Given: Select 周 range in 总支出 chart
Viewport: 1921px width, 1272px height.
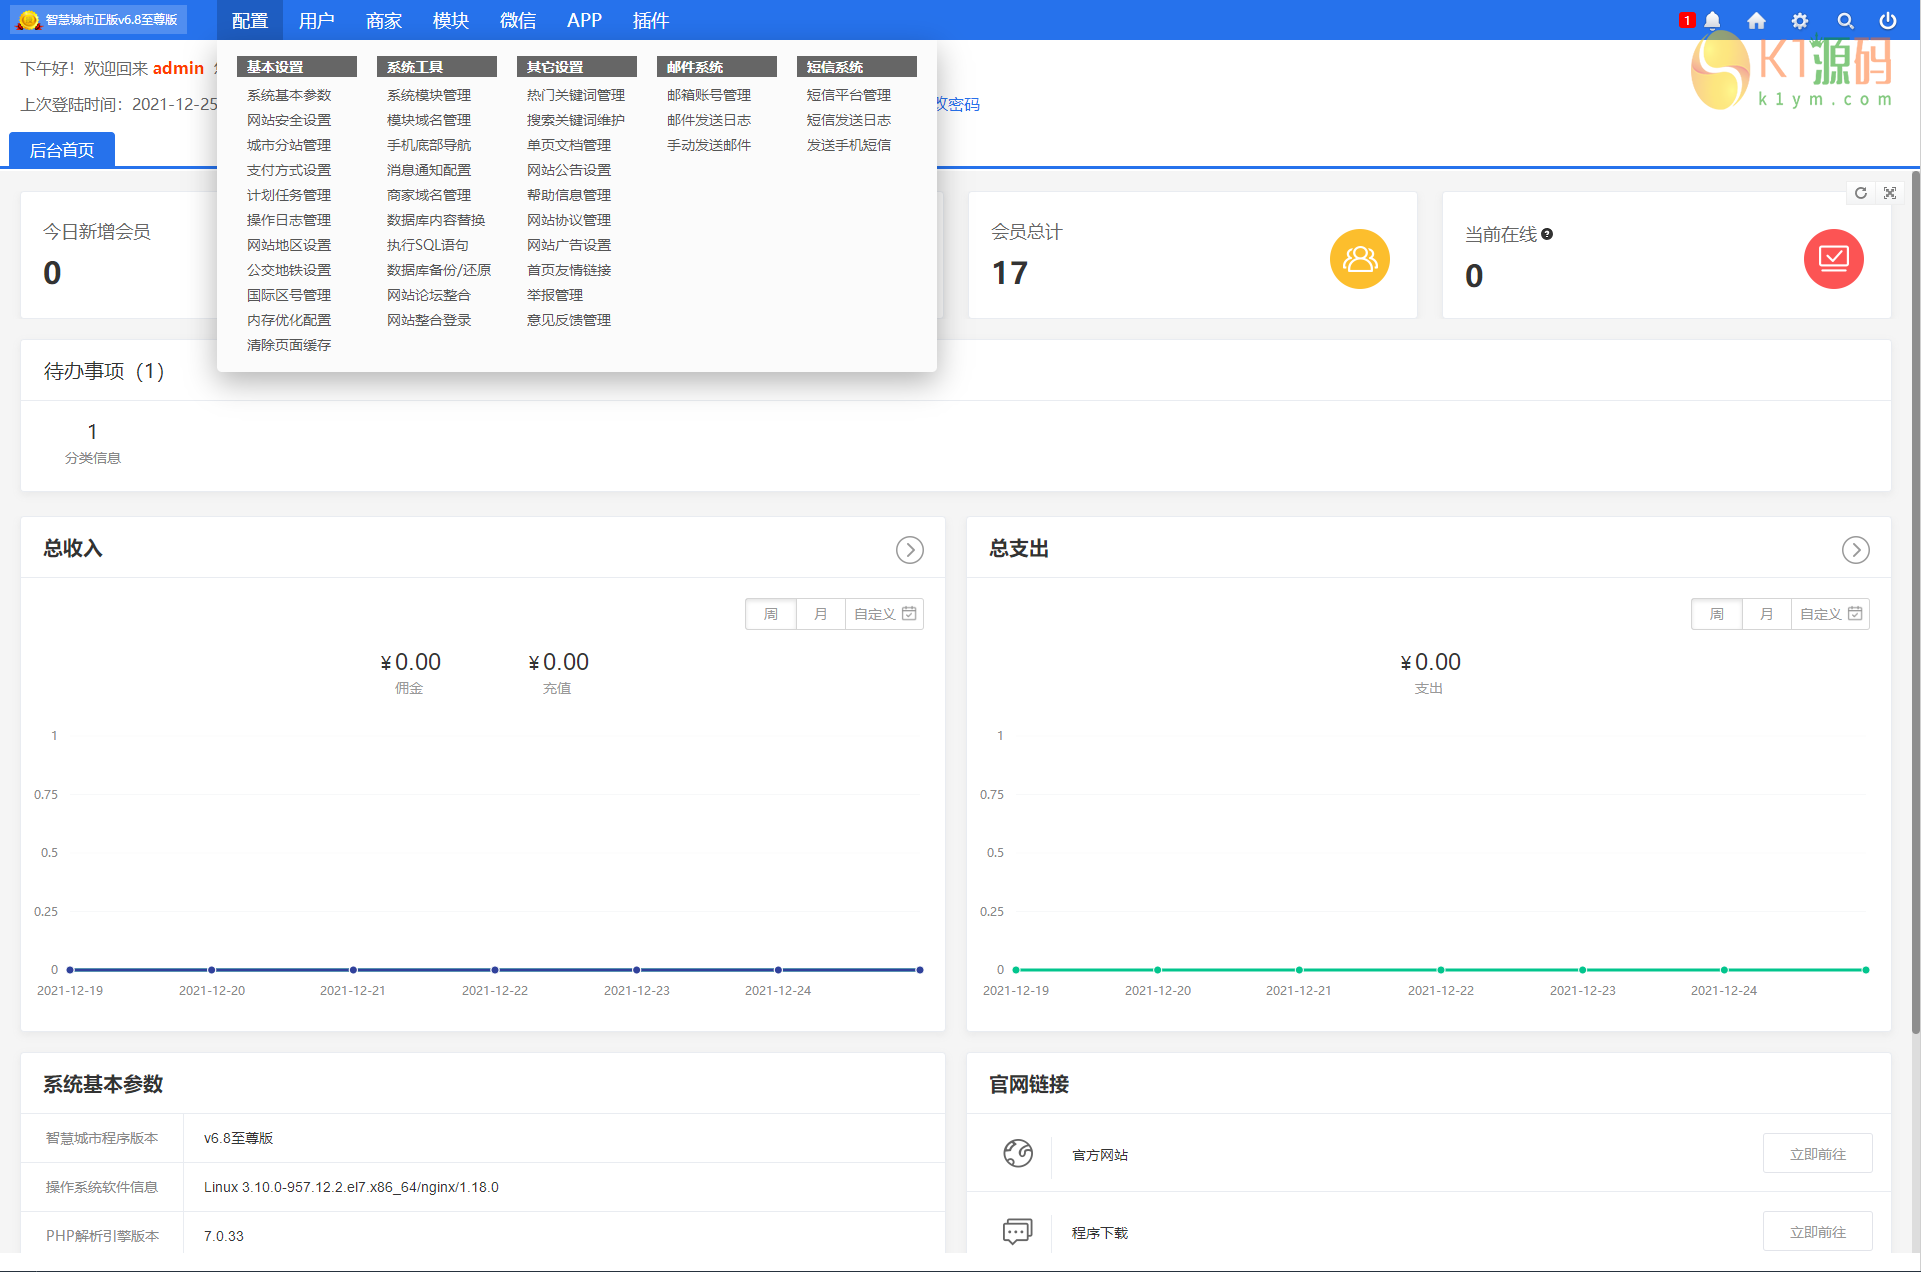Looking at the screenshot, I should tap(1717, 614).
